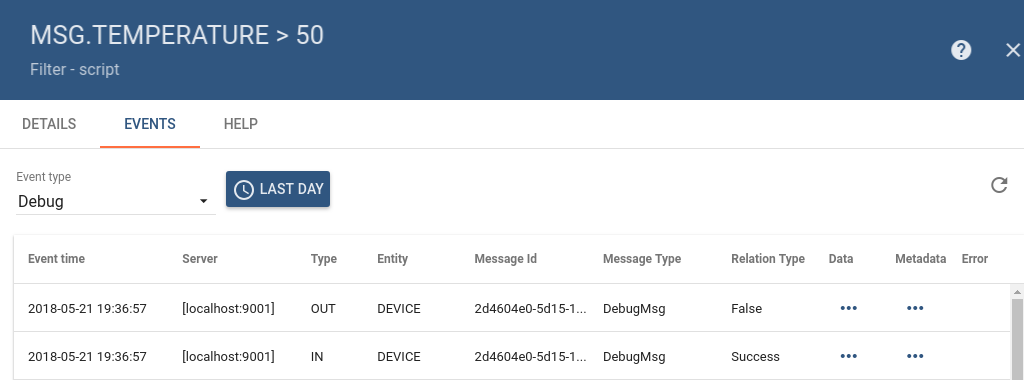Click the LAST DAY time window button
1024x380 pixels.
click(x=278, y=189)
